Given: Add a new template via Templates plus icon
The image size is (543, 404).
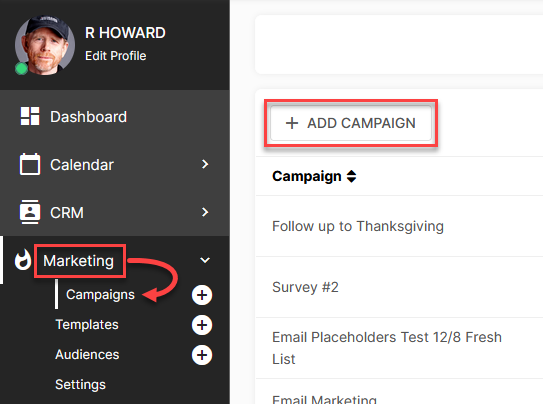Looking at the screenshot, I should coord(202,325).
